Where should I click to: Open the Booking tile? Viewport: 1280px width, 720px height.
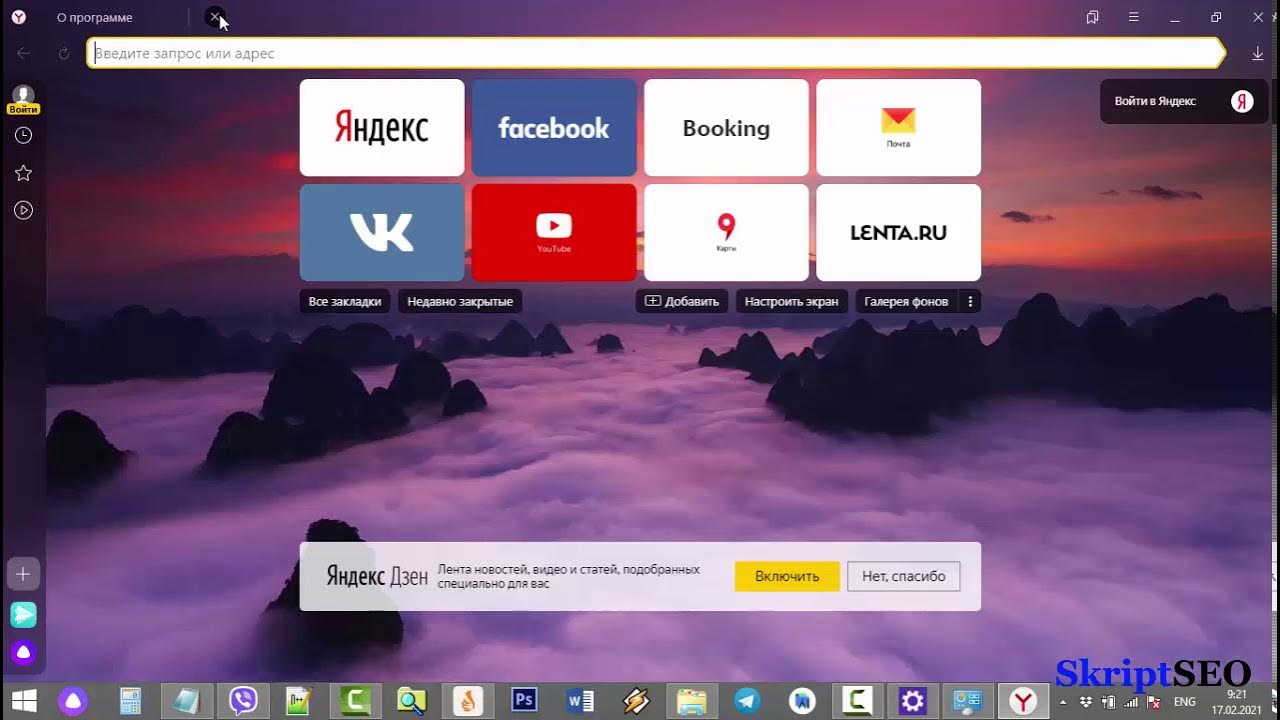tap(726, 128)
